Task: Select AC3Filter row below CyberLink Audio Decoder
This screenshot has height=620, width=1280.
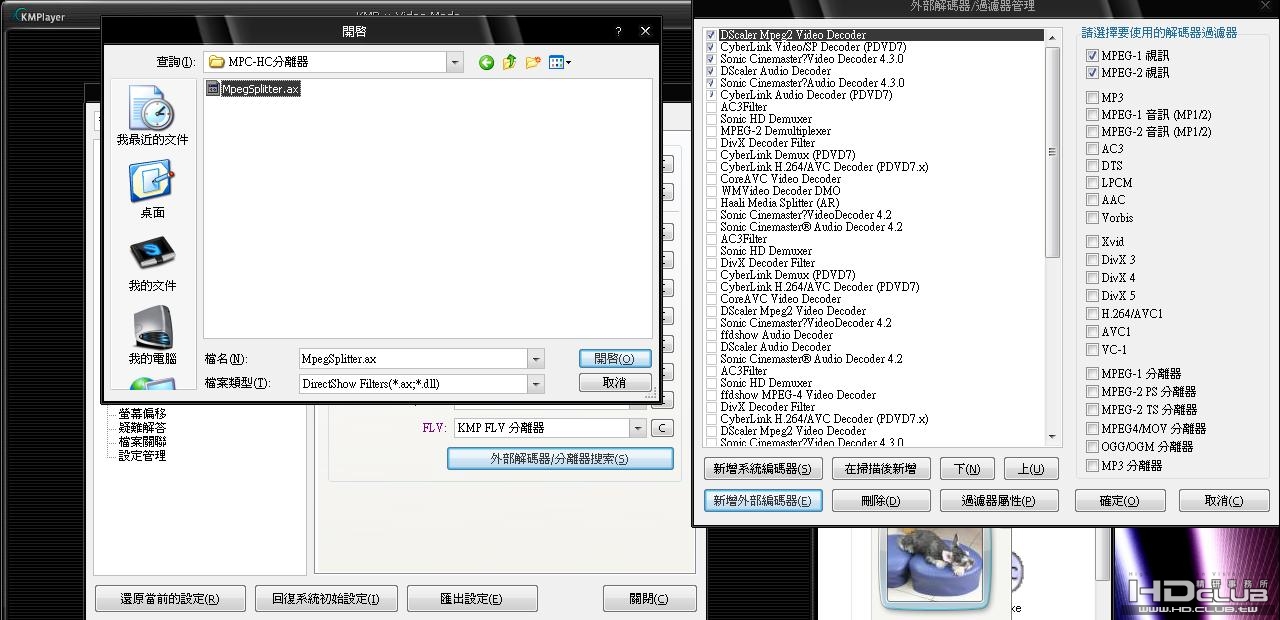Action: 744,107
